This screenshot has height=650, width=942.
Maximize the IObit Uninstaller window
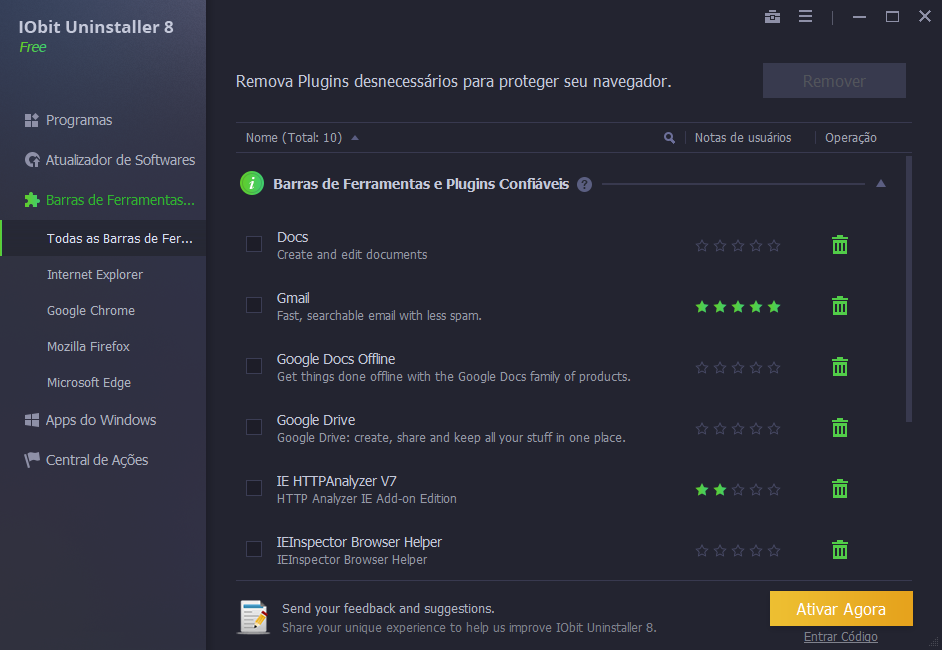892,17
